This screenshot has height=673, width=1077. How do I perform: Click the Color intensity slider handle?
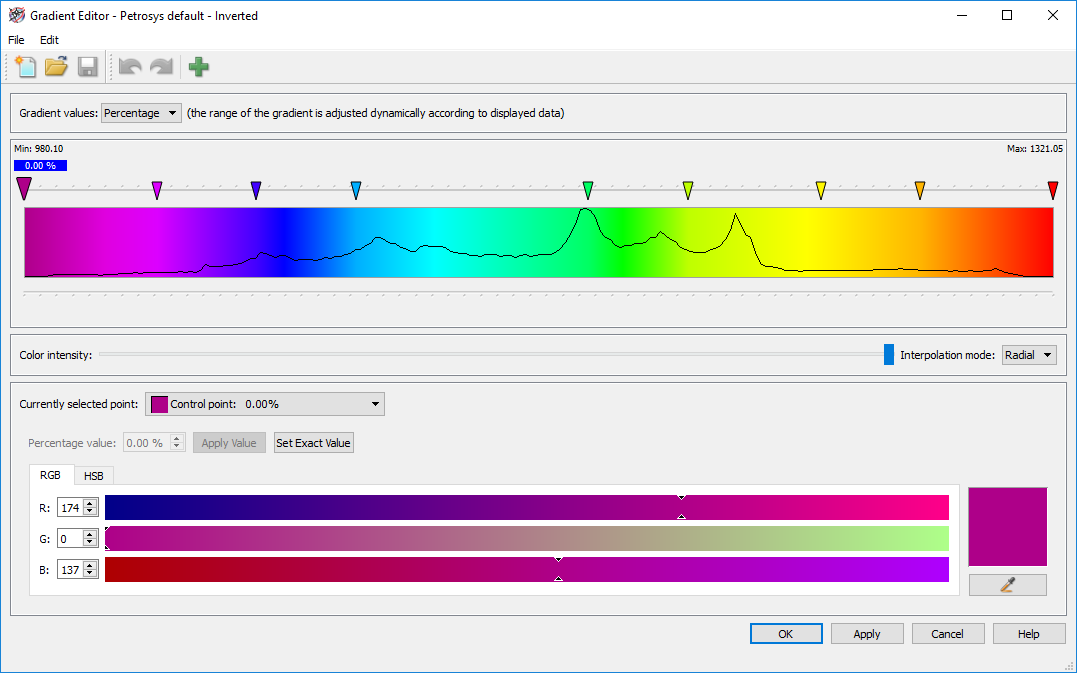889,355
